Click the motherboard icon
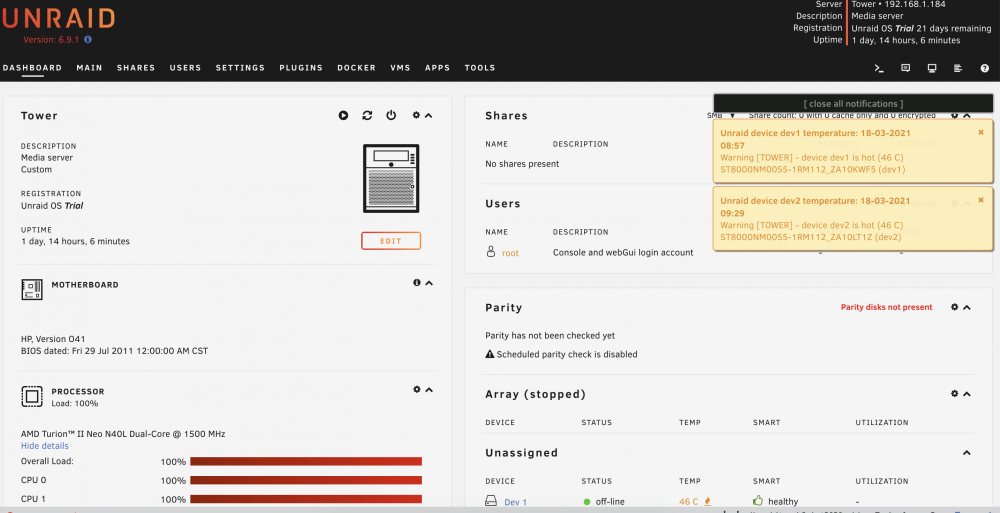Viewport: 1000px width, 513px height. coord(32,289)
